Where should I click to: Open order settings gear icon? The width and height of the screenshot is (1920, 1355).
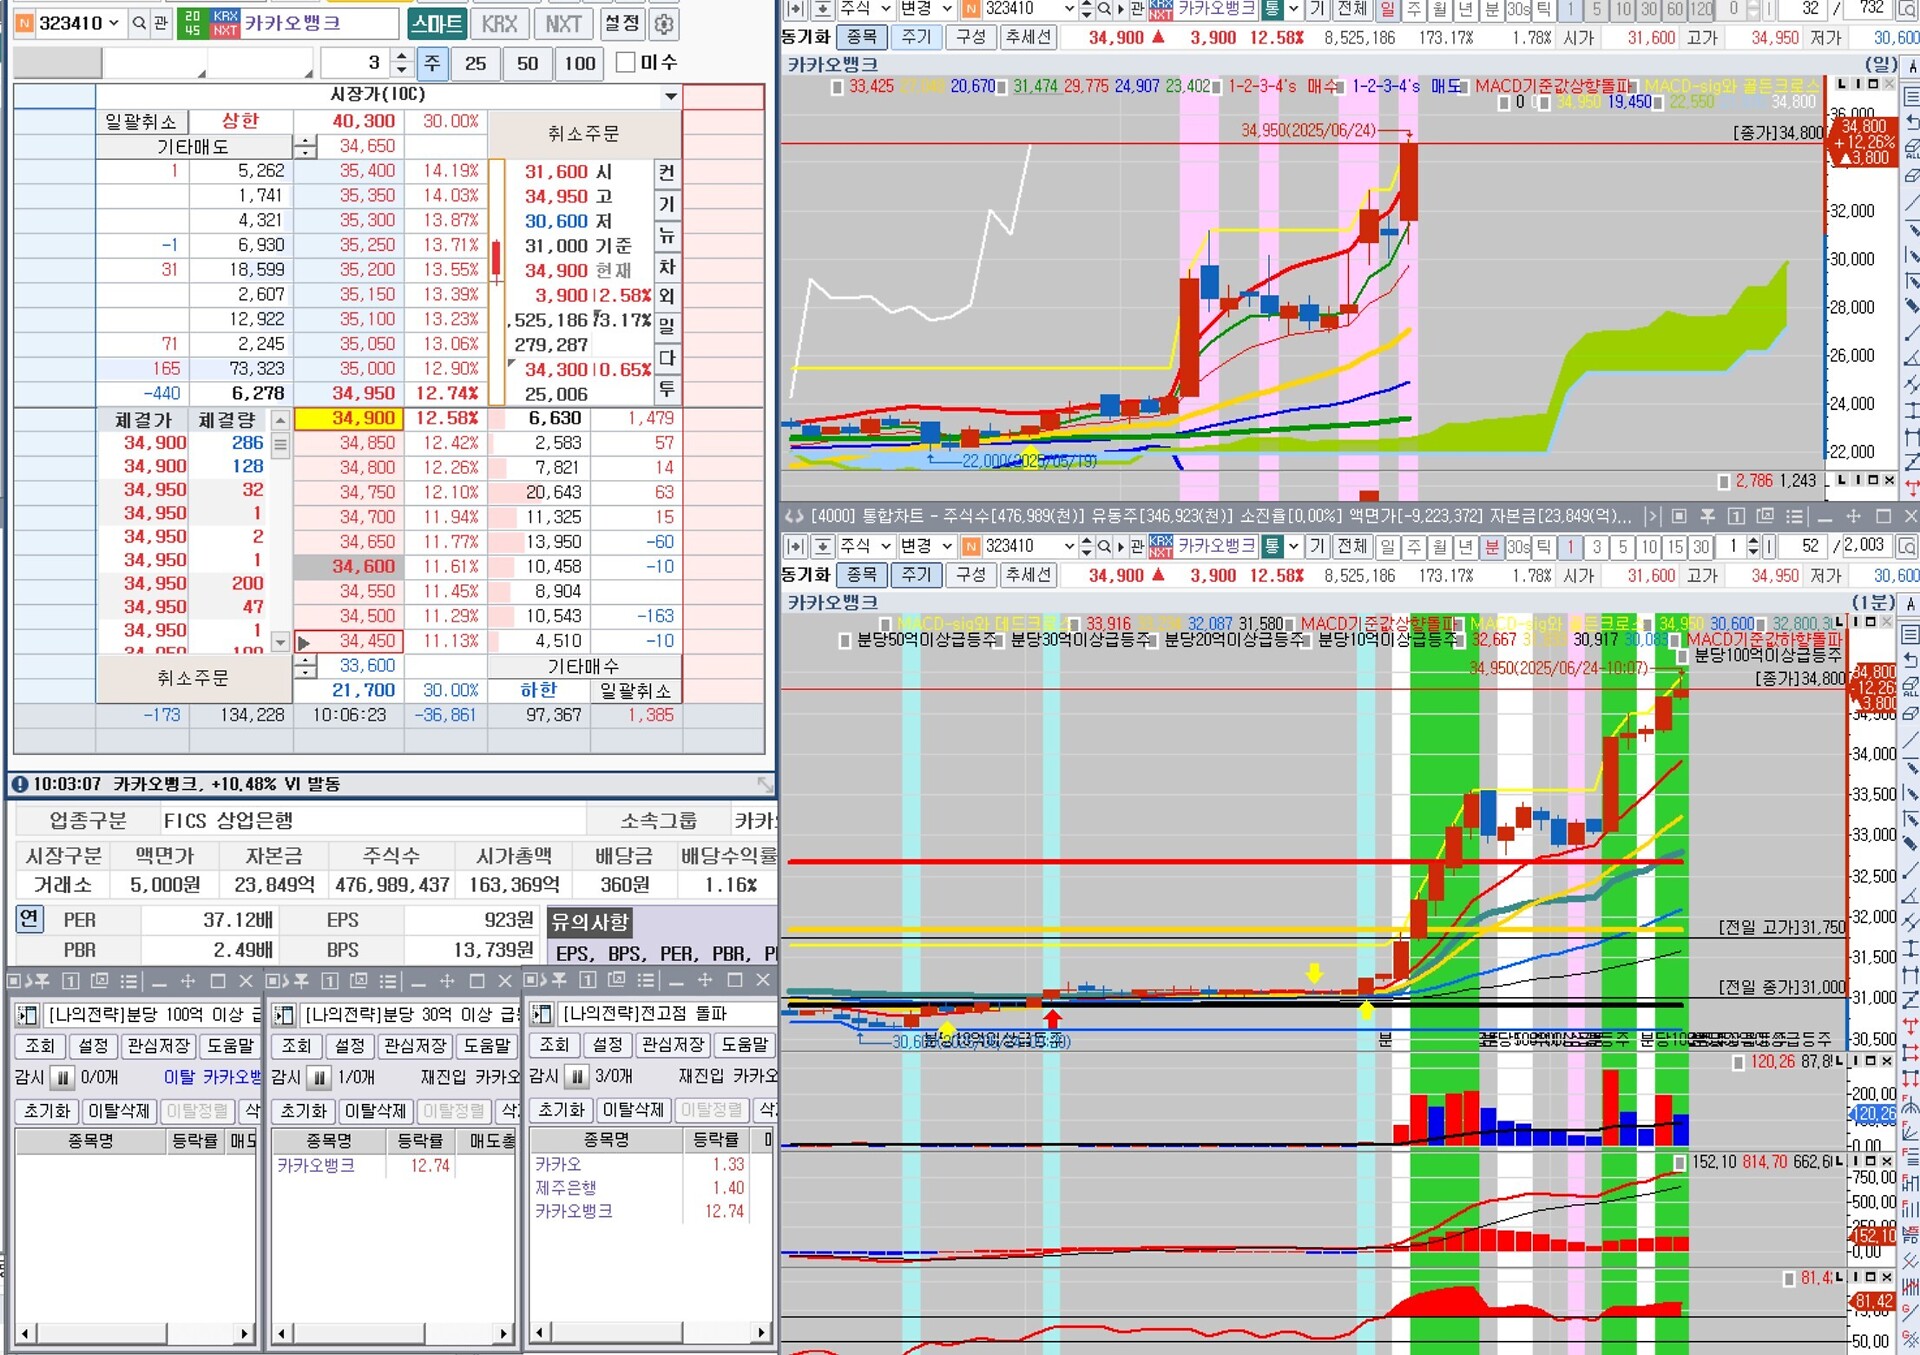click(664, 23)
